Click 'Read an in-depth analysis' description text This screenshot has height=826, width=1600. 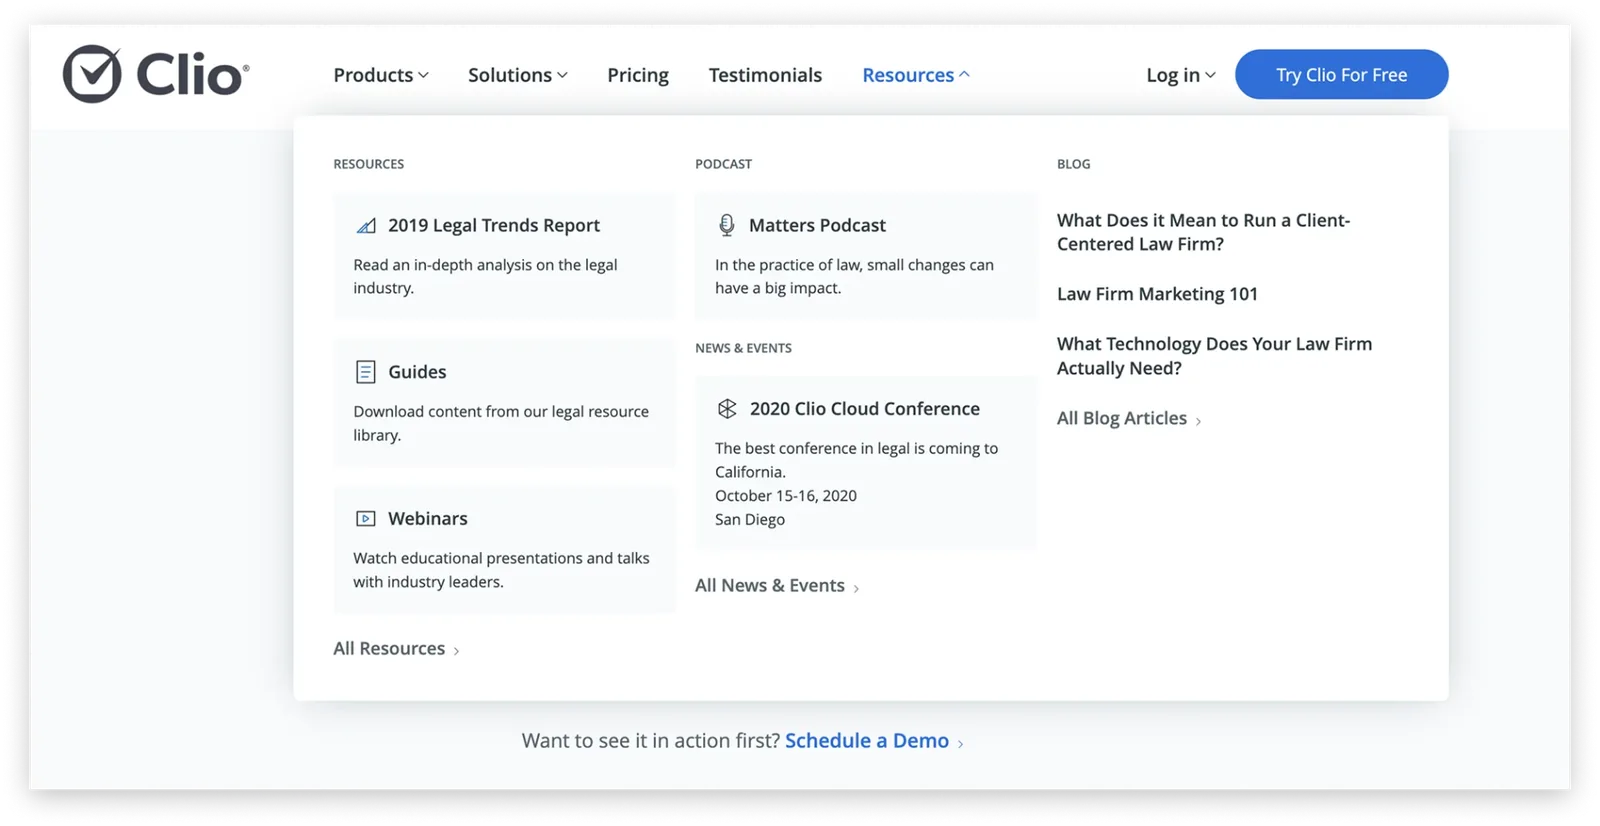pyautogui.click(x=485, y=276)
